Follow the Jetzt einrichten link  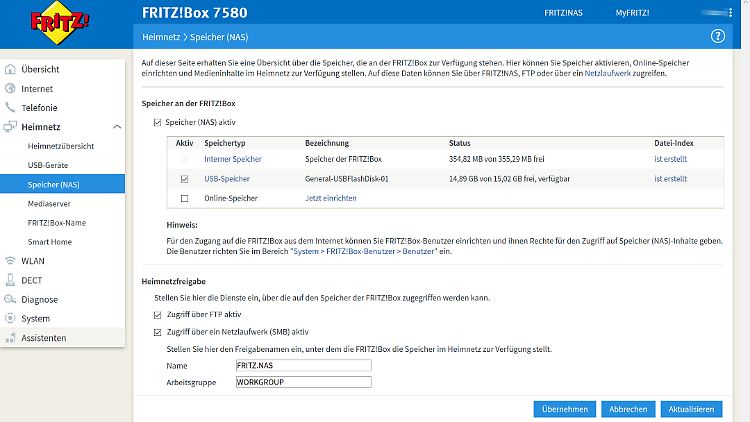[330, 198]
